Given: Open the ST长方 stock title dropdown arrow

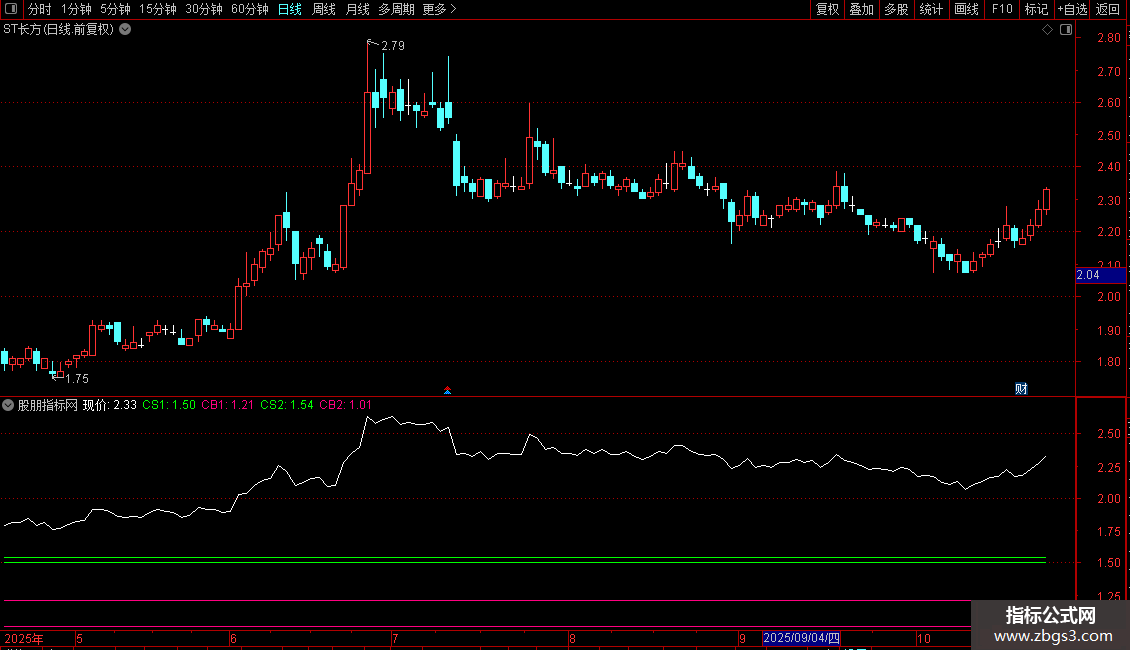Looking at the screenshot, I should tap(125, 30).
